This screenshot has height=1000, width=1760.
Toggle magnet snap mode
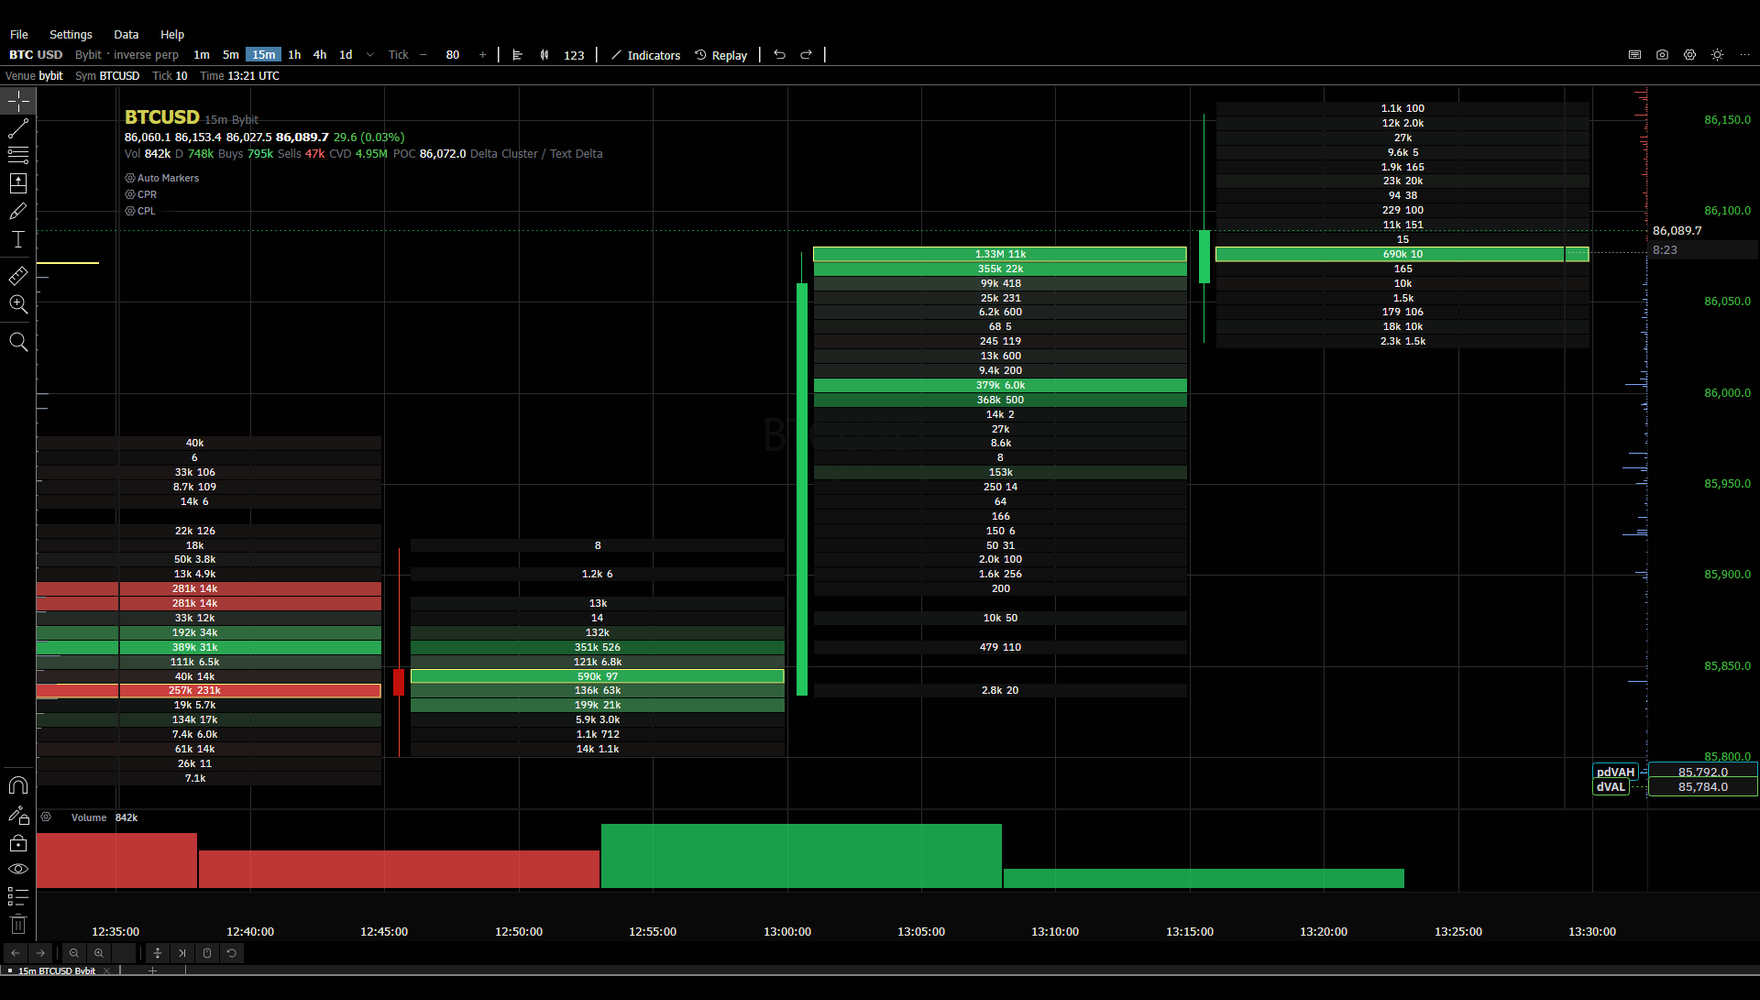pos(18,785)
